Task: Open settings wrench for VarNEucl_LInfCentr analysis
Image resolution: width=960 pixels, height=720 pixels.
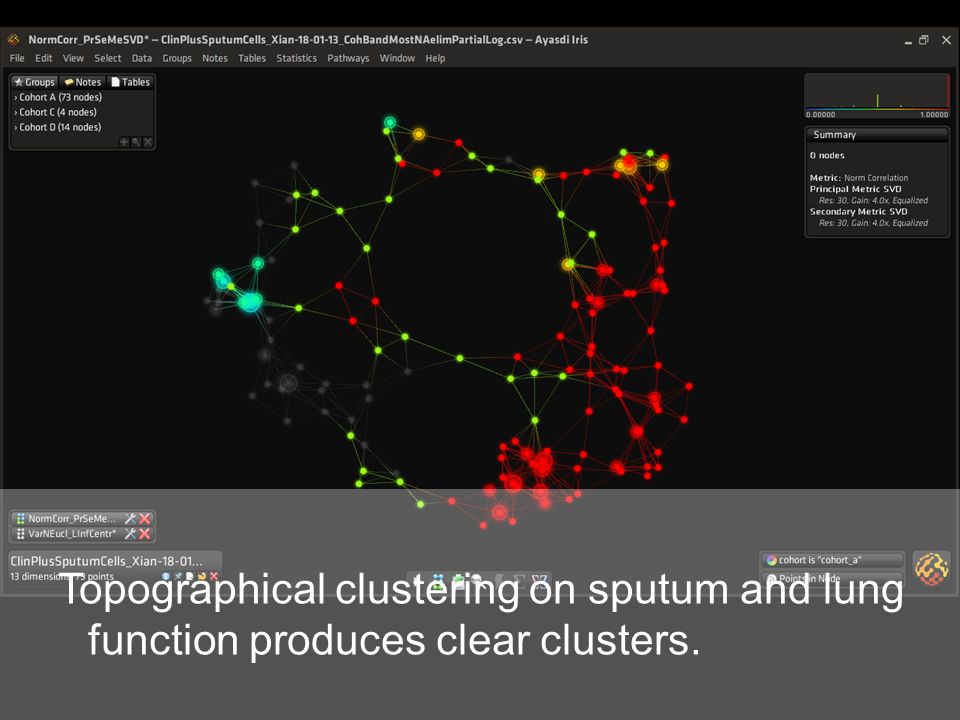Action: pos(130,534)
